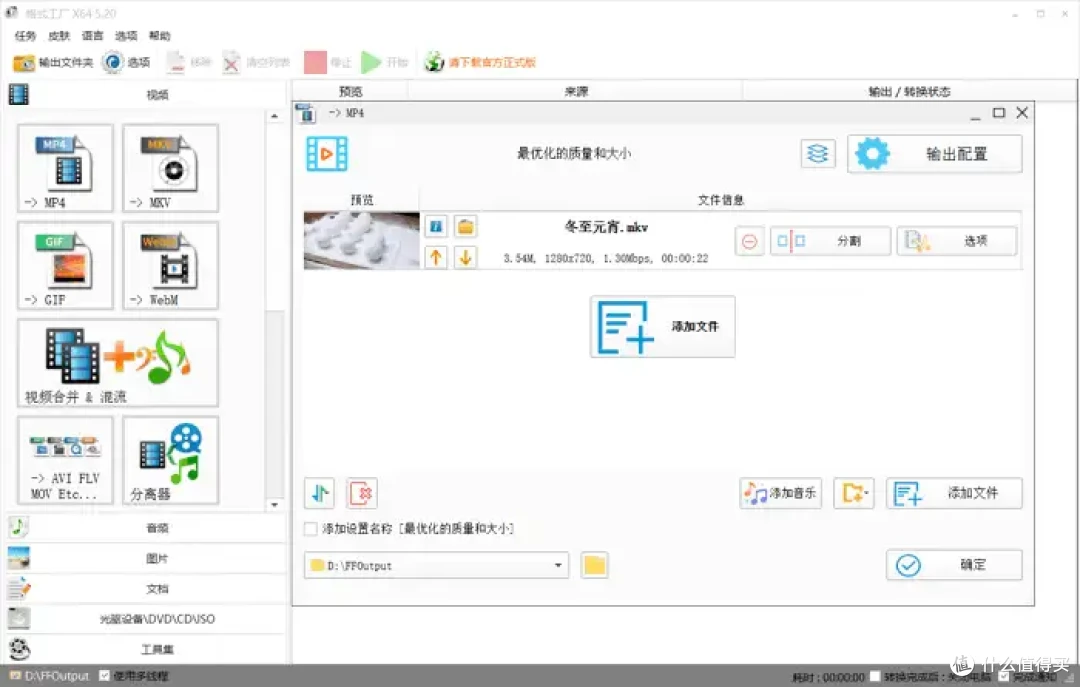Move 冬至元宵.mkv down with the down arrow

click(466, 257)
